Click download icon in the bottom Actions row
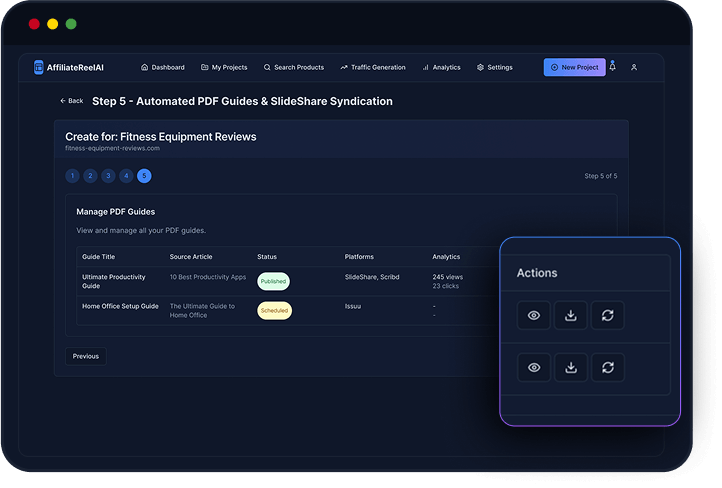This screenshot has width=722, height=488. click(x=571, y=368)
